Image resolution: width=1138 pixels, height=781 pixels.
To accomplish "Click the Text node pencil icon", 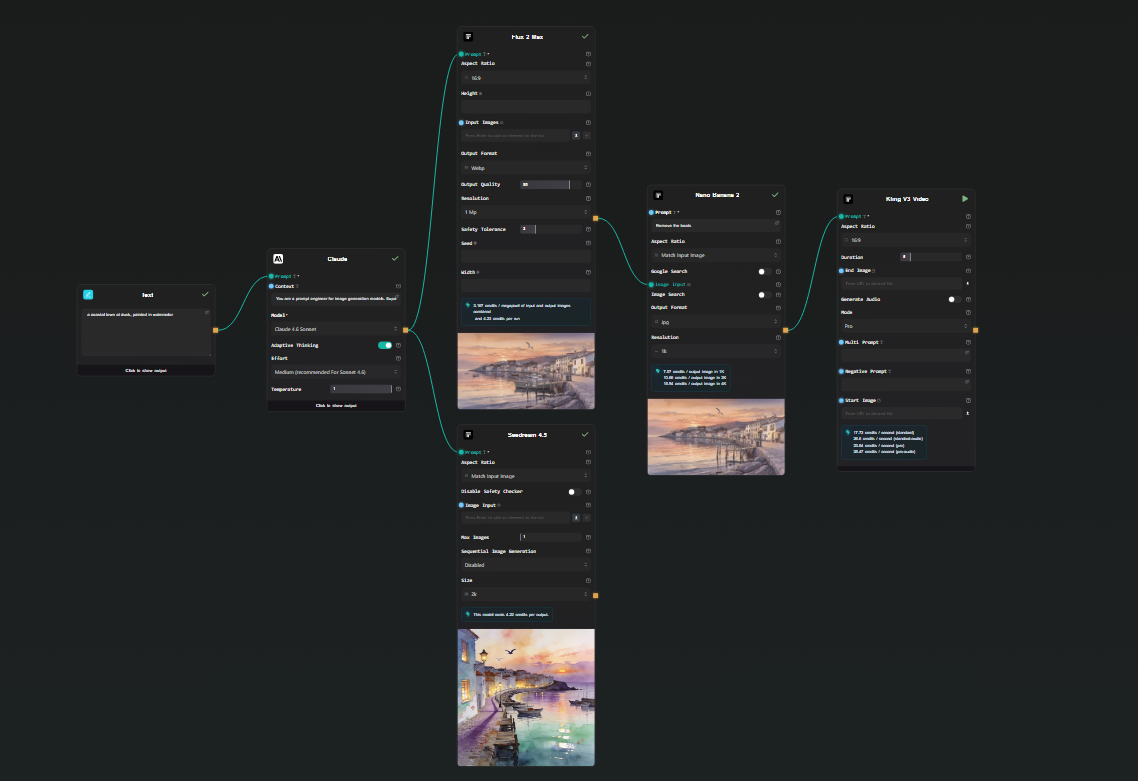I will (x=88, y=294).
